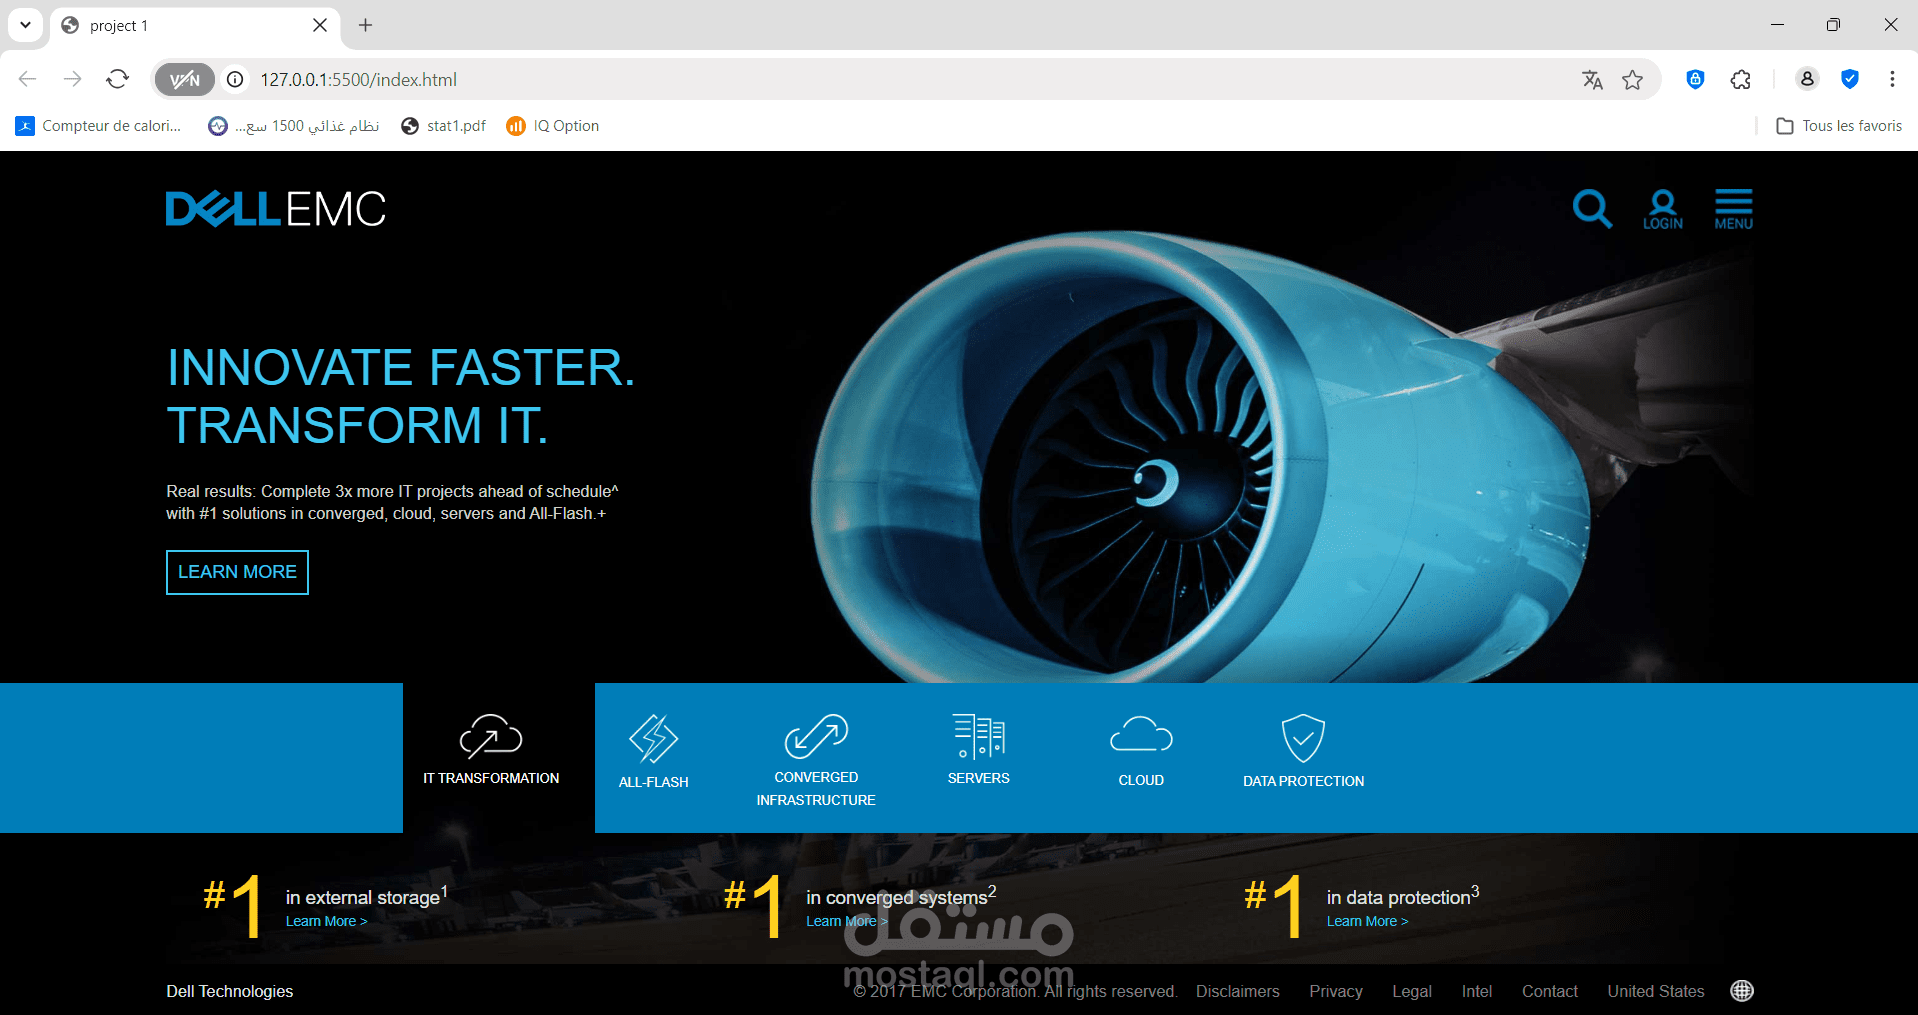Click the Dell Technologies footer text
The image size is (1918, 1015).
tap(230, 991)
